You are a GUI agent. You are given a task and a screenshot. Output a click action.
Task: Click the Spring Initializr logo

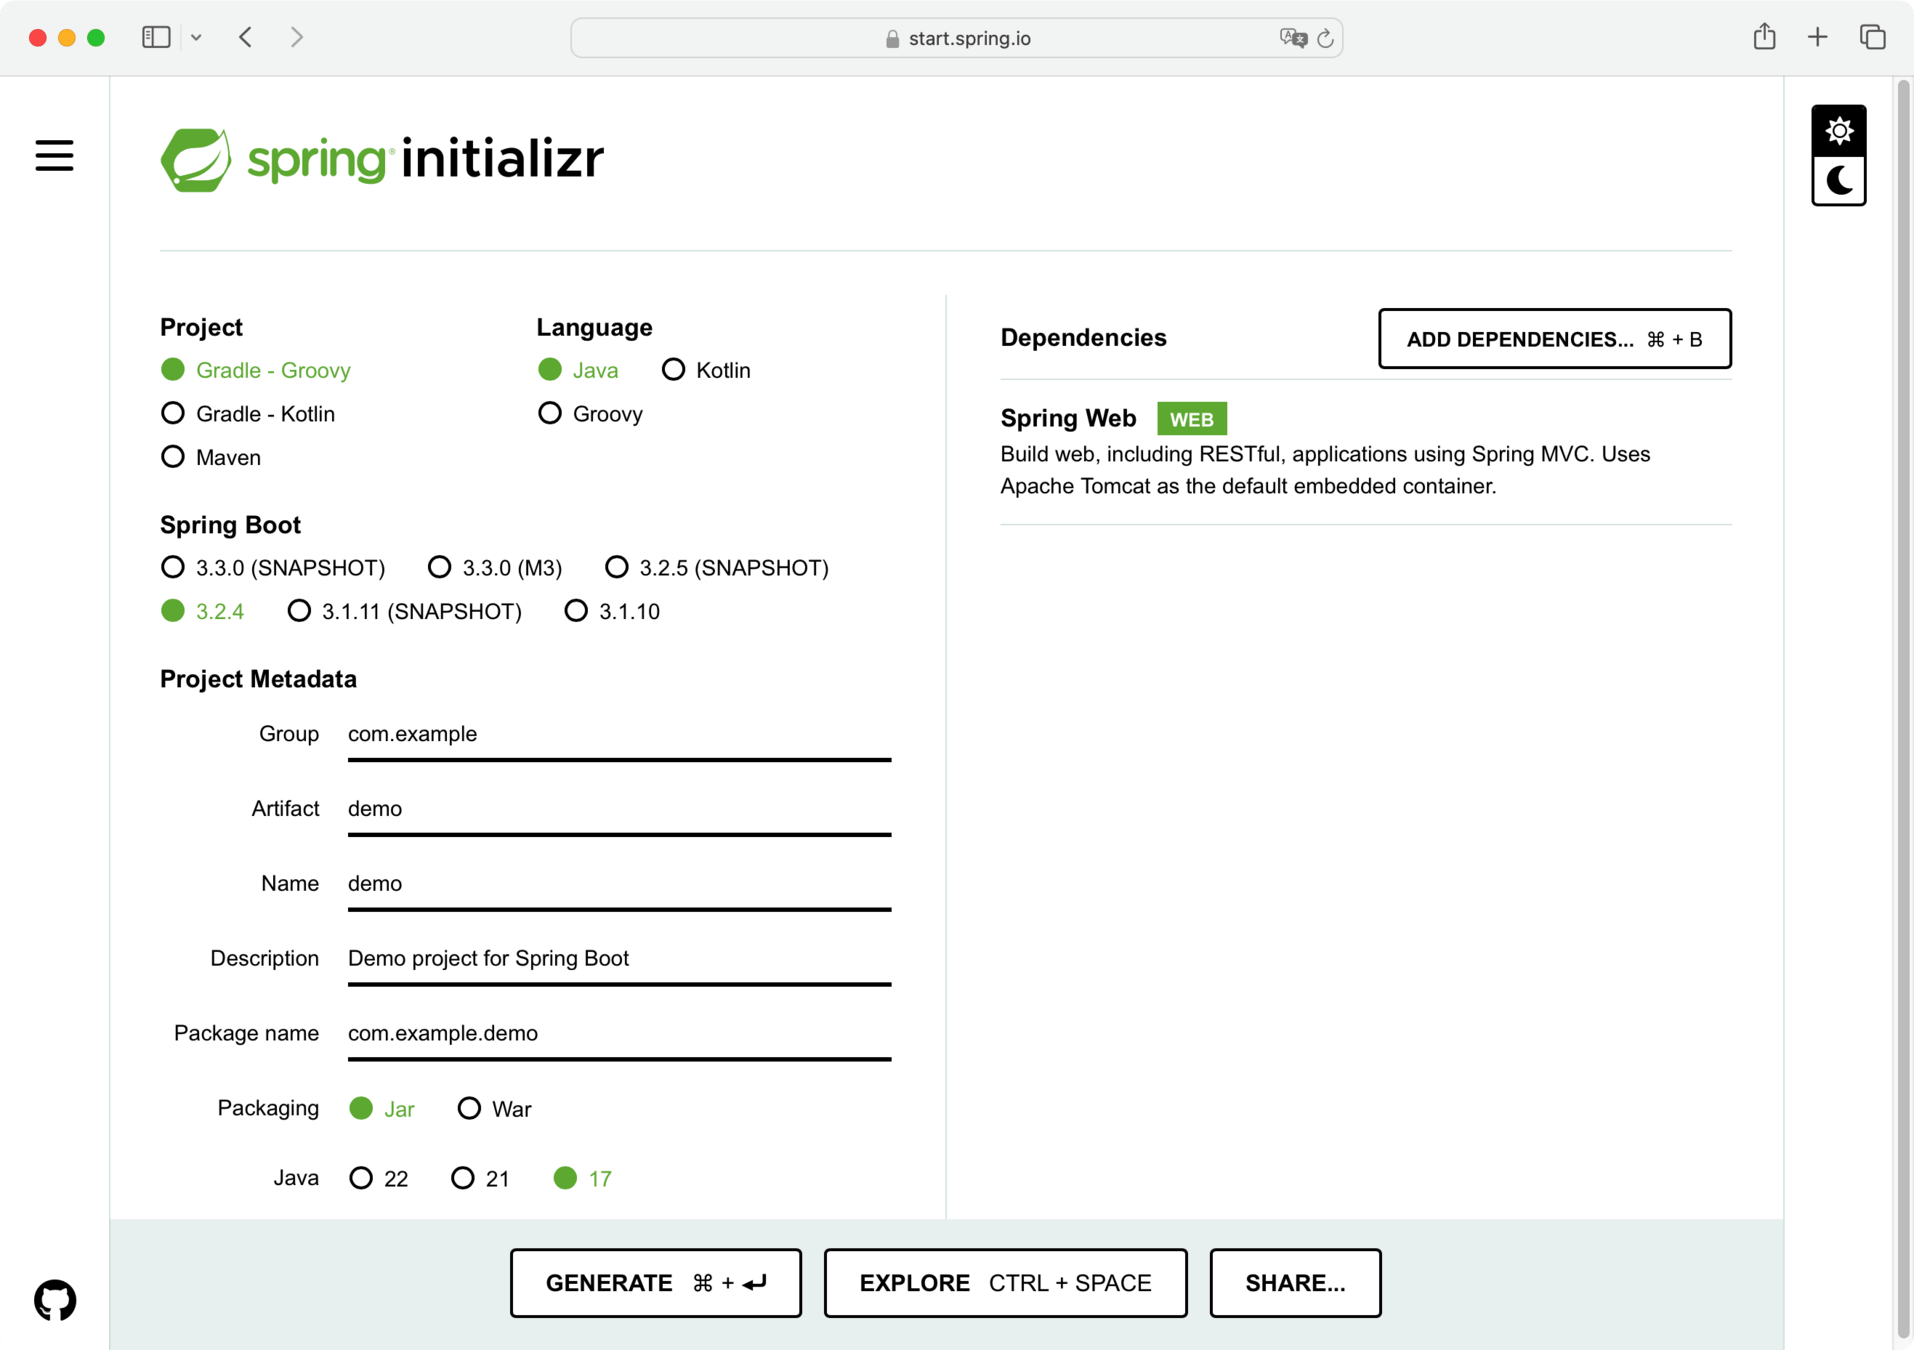point(382,159)
